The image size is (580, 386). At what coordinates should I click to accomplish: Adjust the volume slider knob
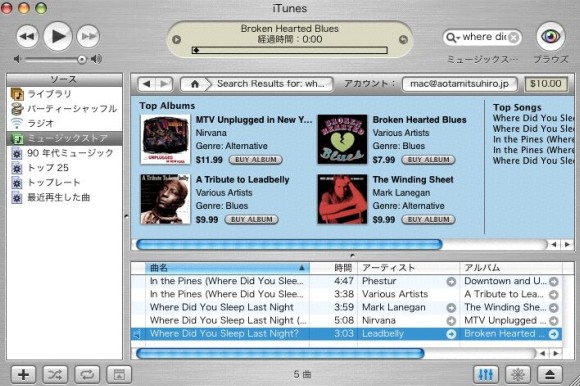click(82, 59)
